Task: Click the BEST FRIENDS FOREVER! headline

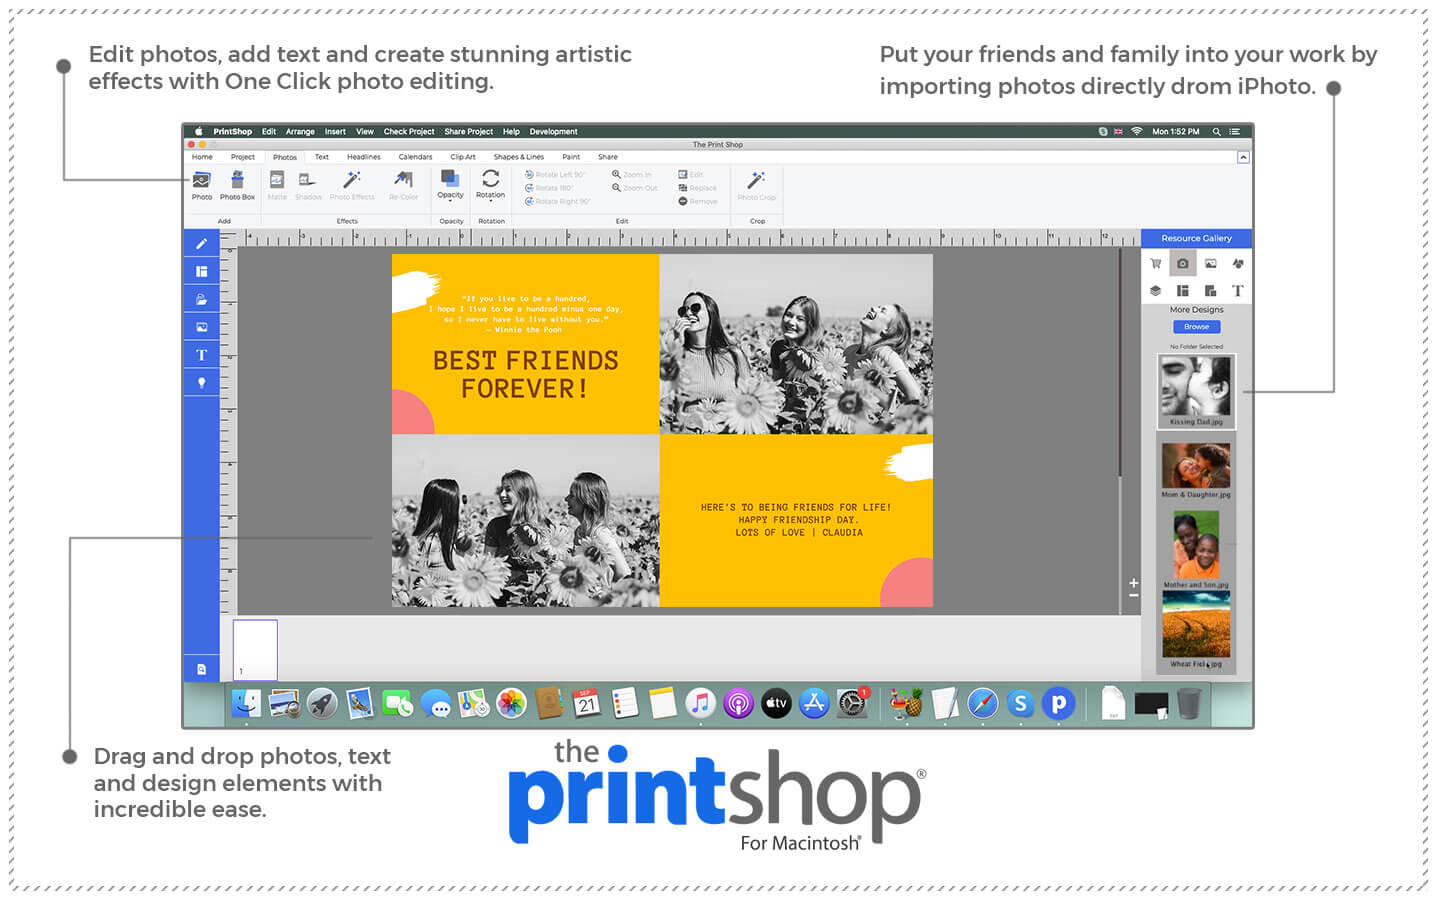Action: pos(525,374)
